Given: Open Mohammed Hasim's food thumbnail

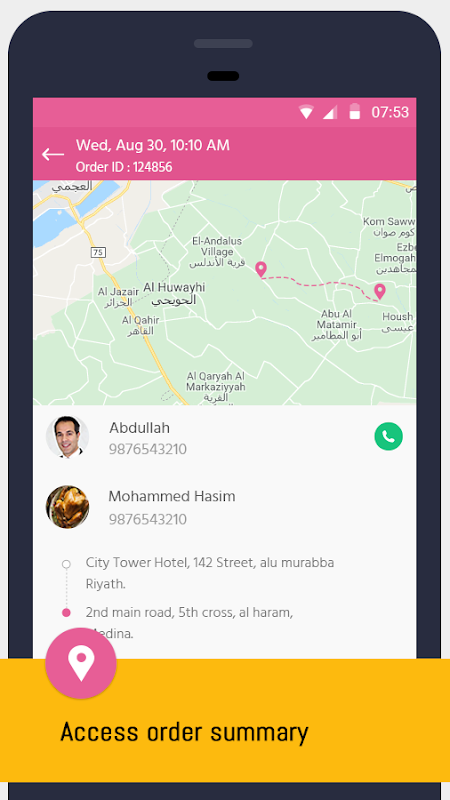Looking at the screenshot, I should click(67, 507).
